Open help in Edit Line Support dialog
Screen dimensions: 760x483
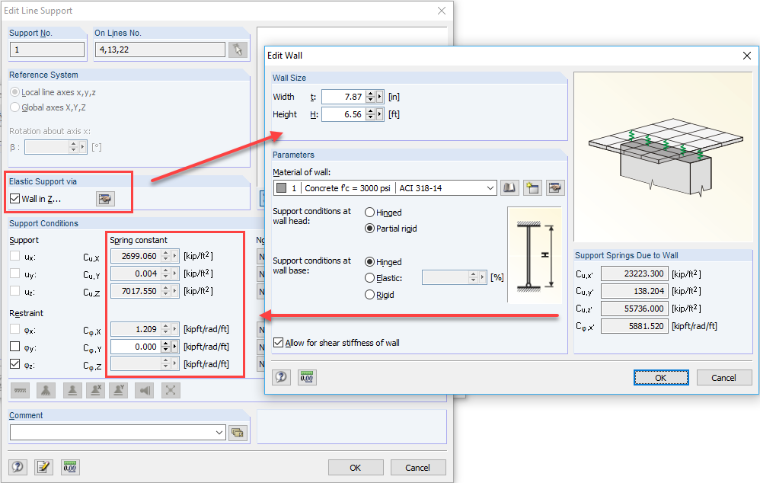pos(17,467)
